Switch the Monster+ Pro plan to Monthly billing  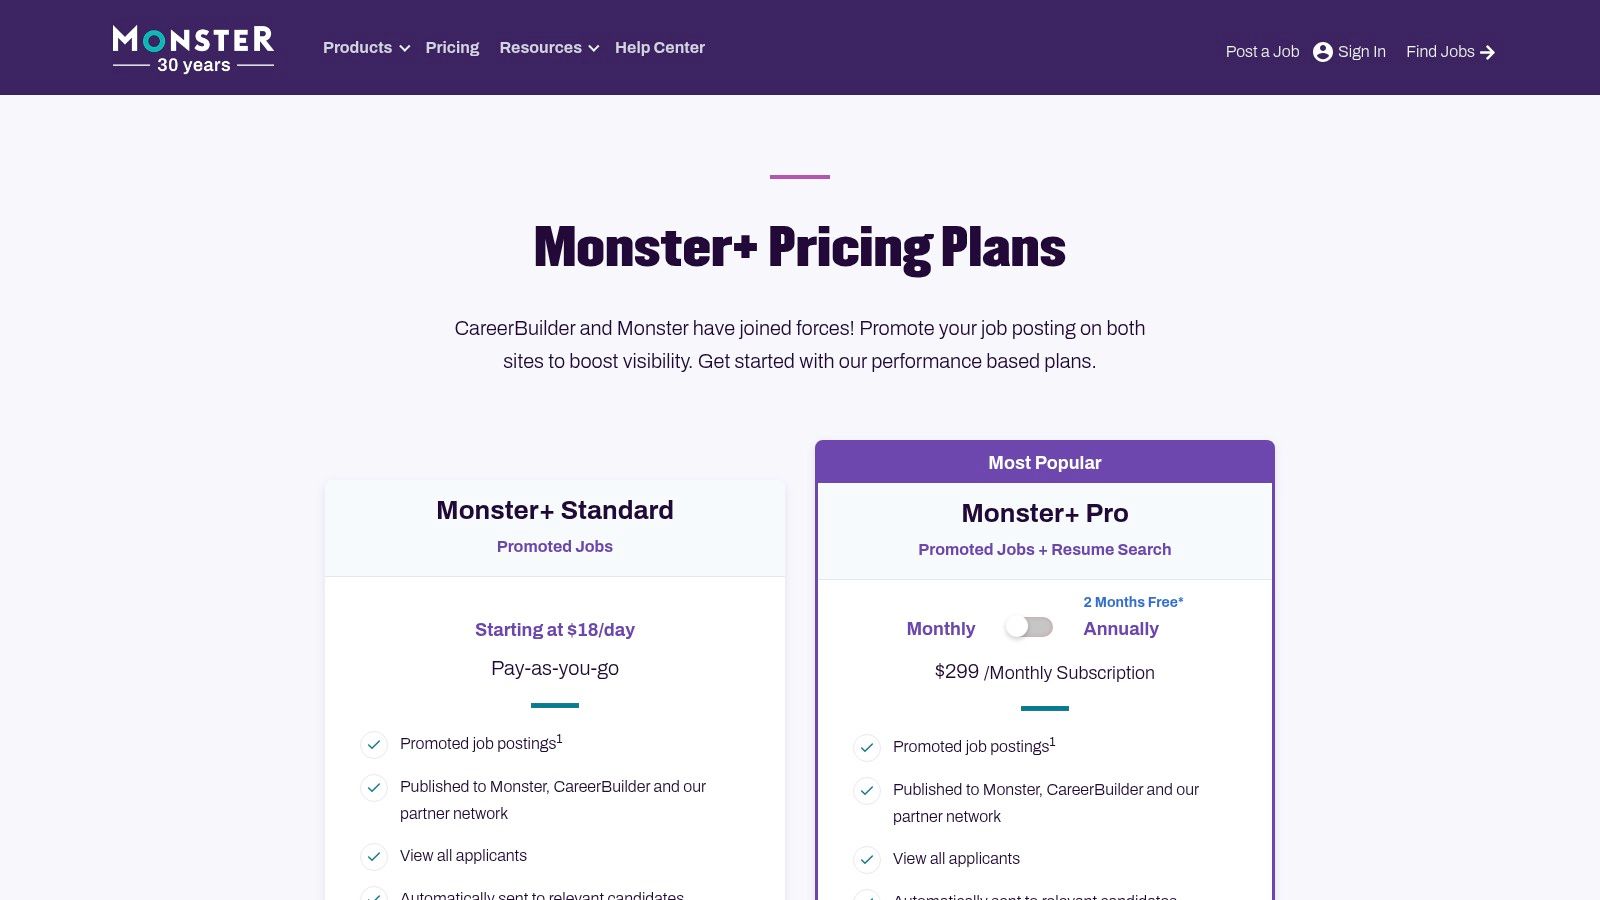click(x=940, y=628)
